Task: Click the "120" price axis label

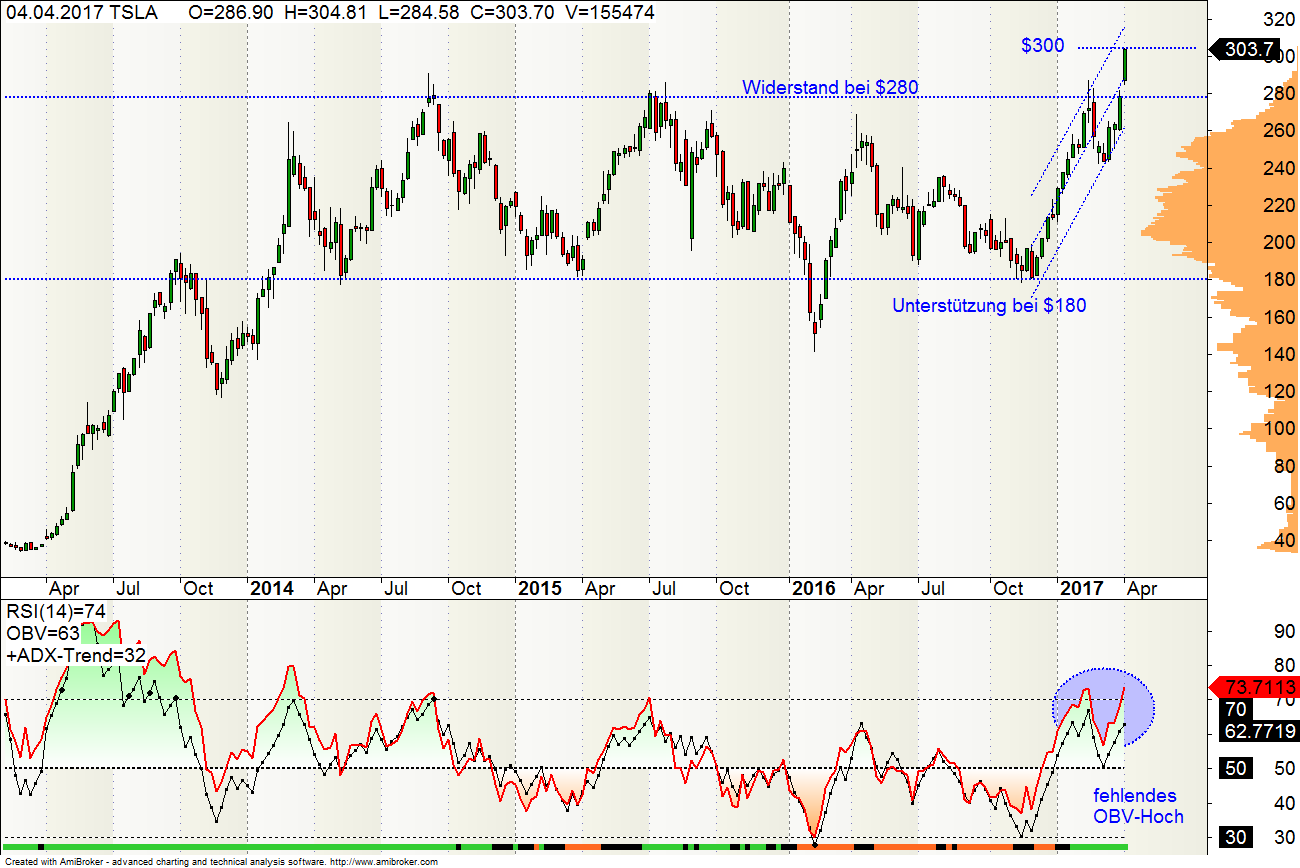Action: tap(1279, 391)
